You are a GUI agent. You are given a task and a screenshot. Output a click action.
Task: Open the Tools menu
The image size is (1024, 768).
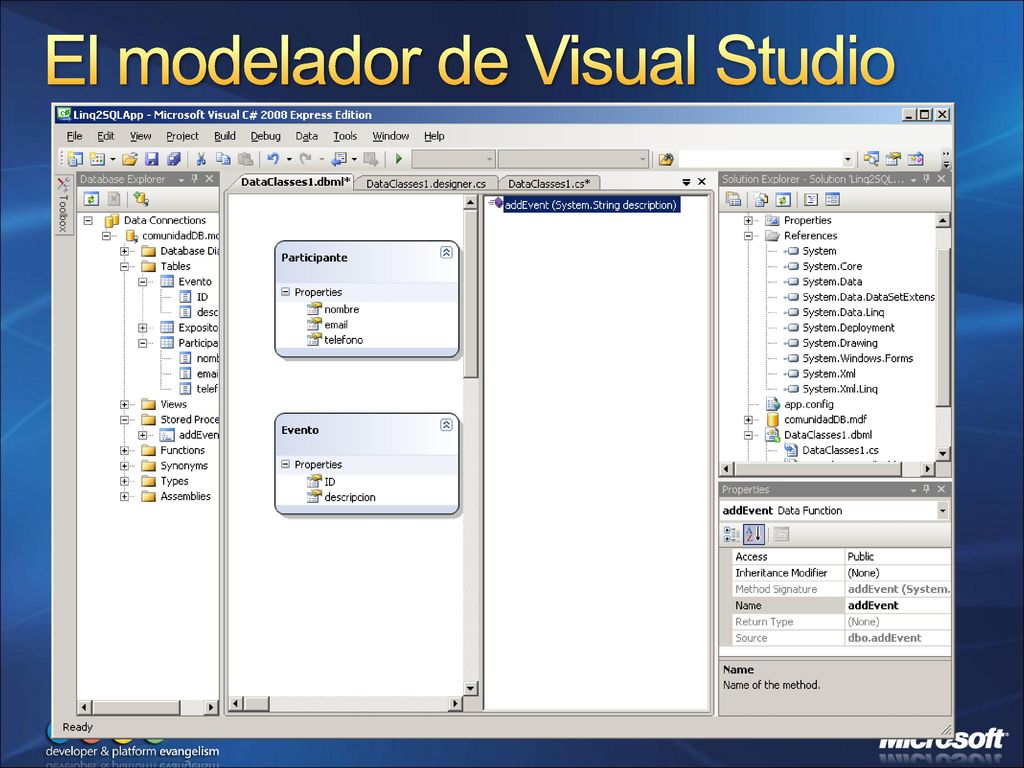point(345,136)
